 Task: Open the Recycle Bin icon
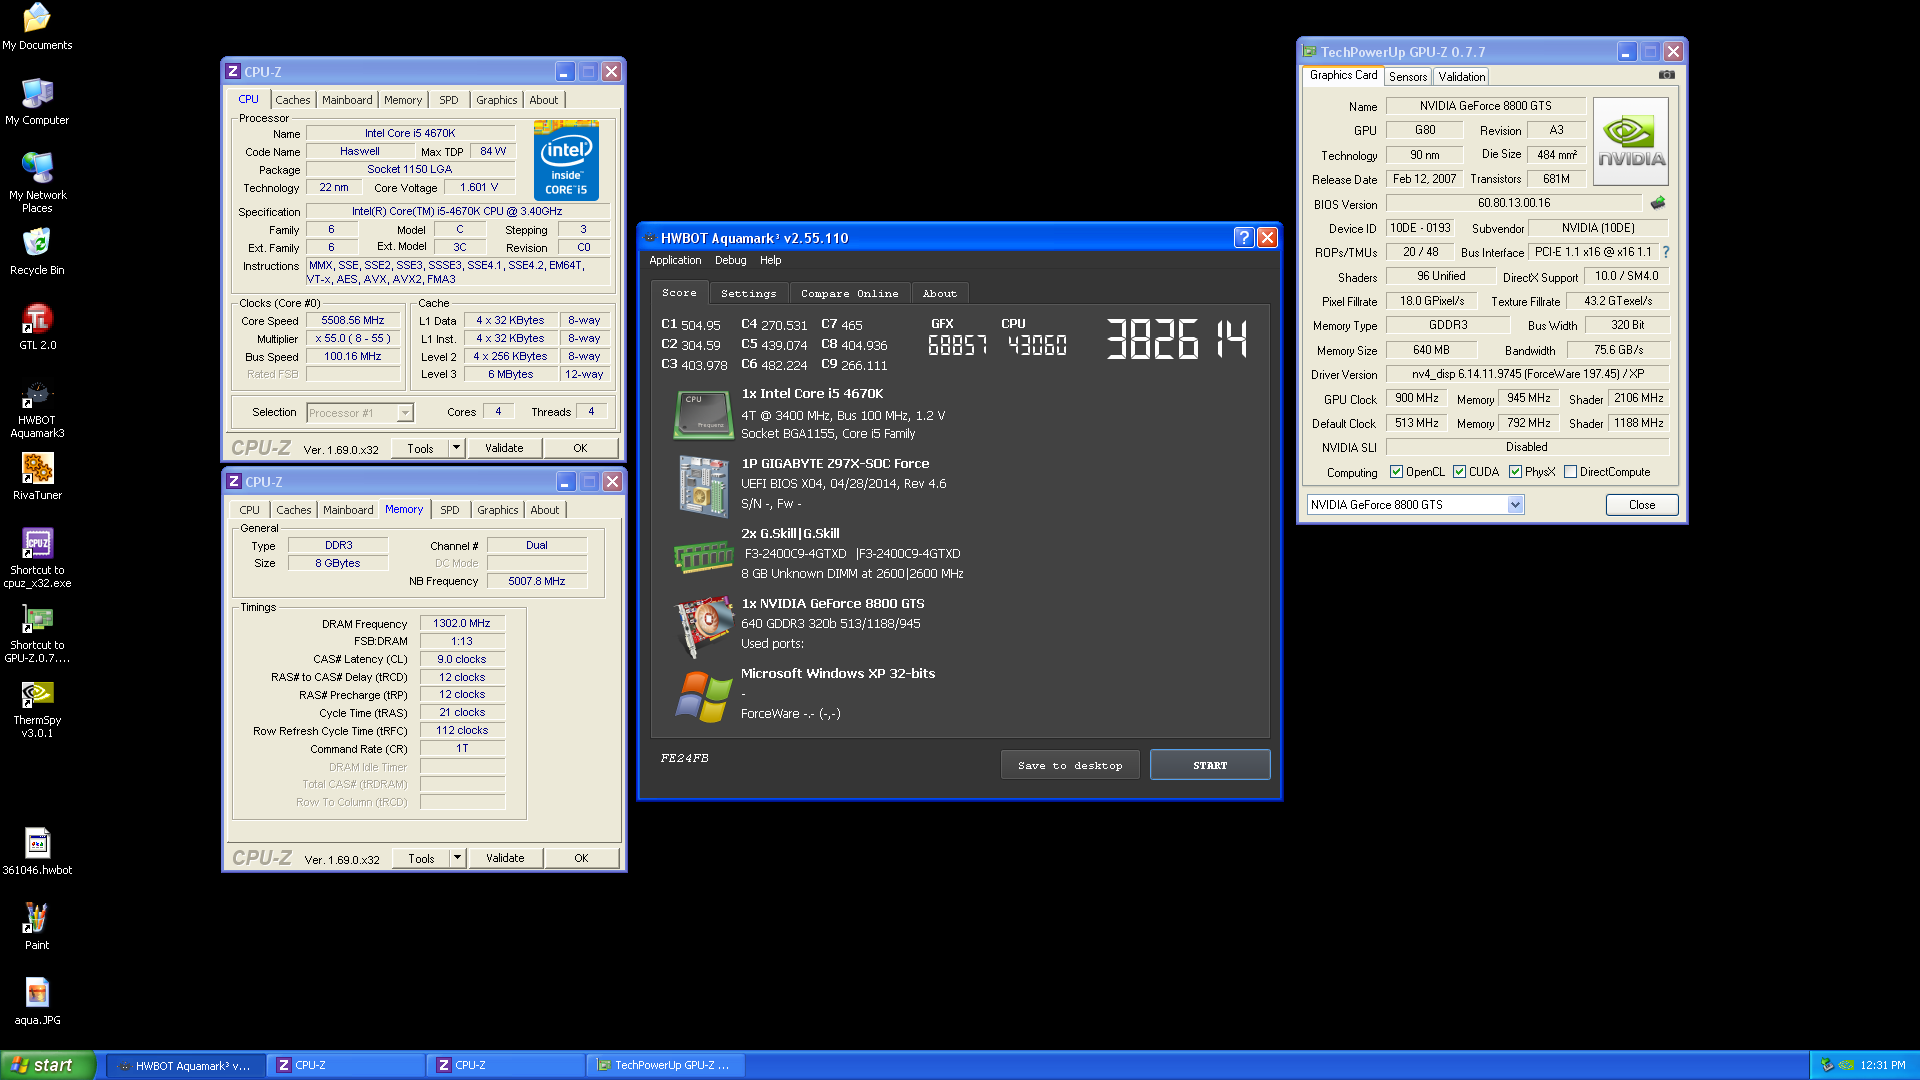37,252
